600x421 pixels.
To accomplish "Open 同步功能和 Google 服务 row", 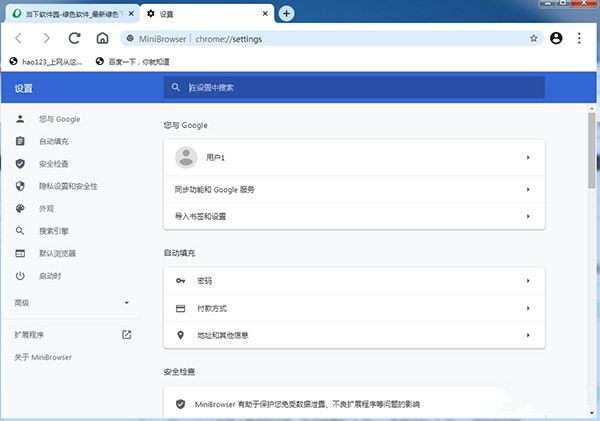I will click(x=354, y=188).
